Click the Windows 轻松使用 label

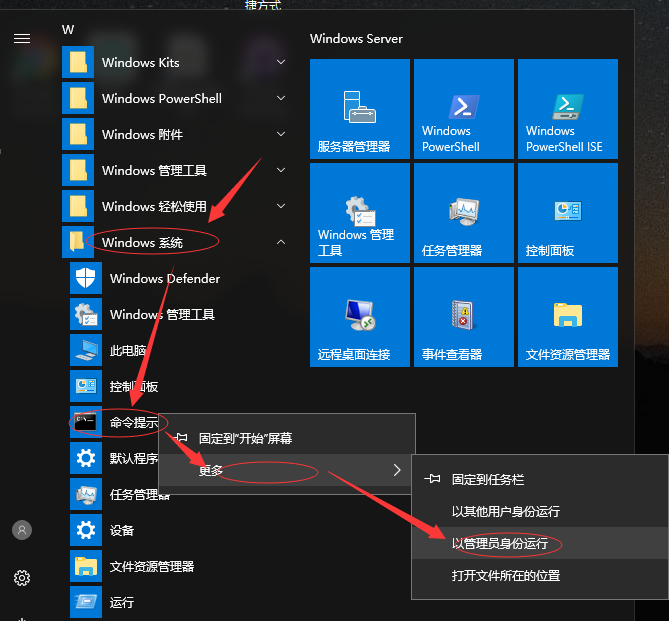click(x=154, y=207)
